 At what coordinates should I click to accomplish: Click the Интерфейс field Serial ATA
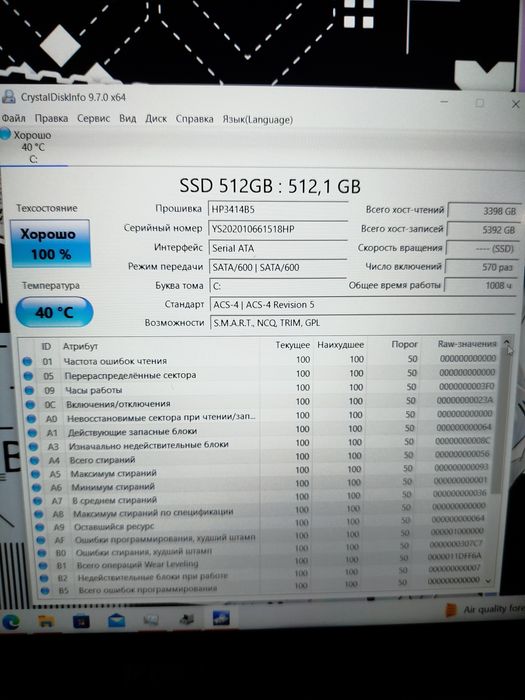278,248
